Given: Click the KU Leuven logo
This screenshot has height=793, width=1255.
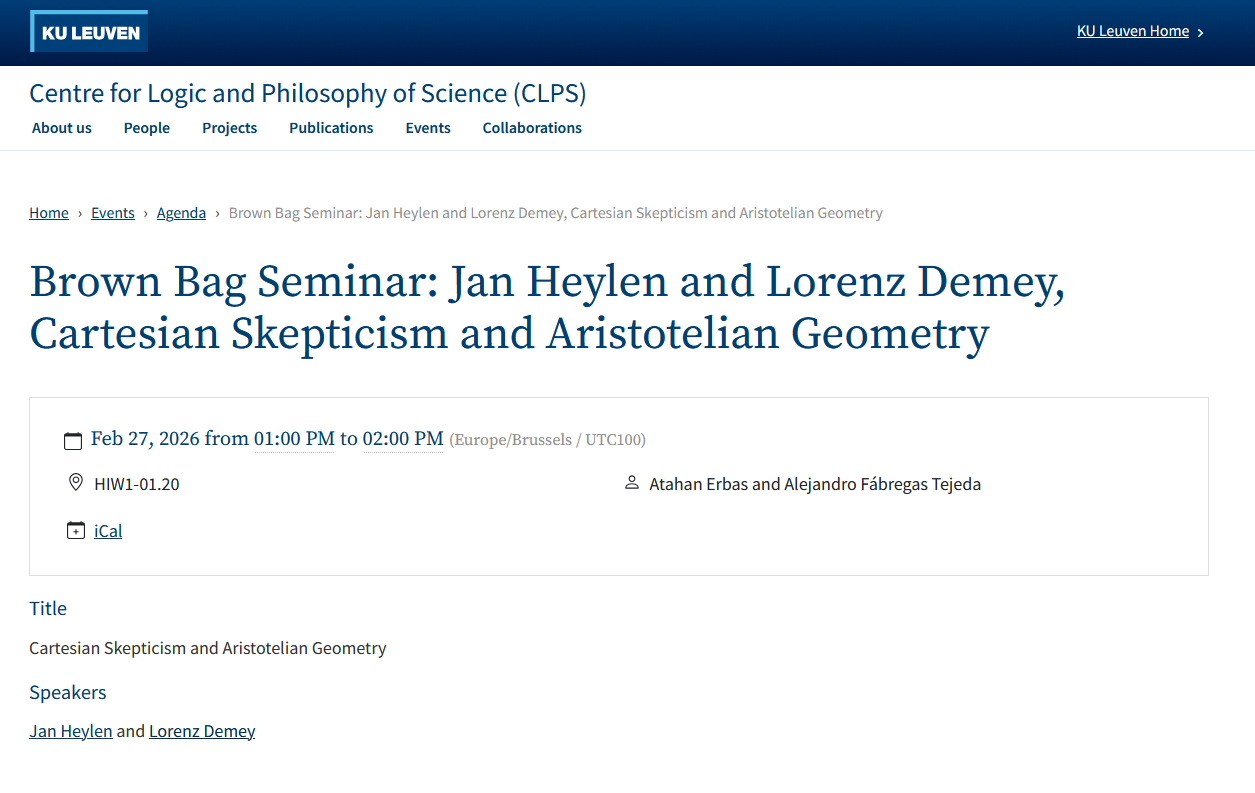Looking at the screenshot, I should pos(89,32).
